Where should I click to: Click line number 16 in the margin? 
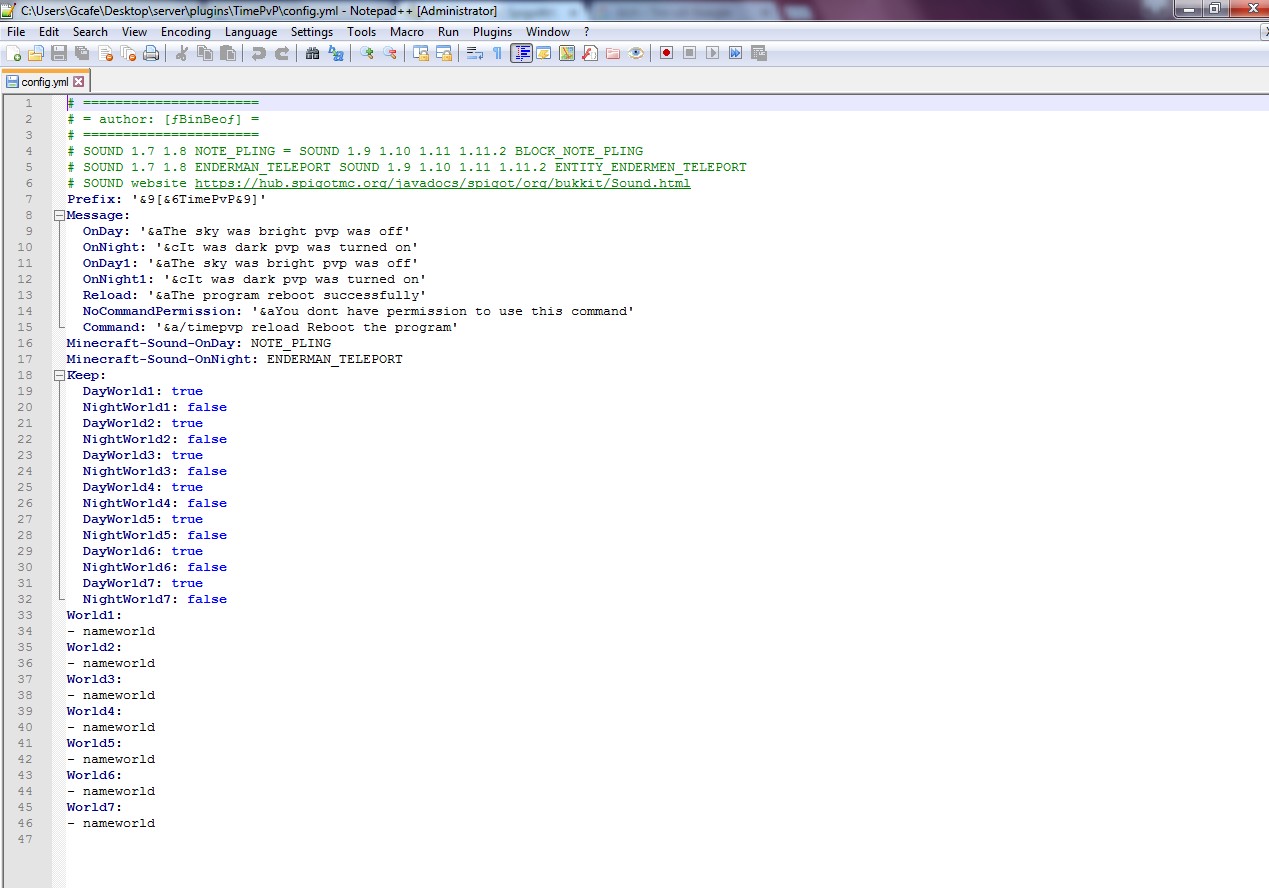[x=25, y=343]
